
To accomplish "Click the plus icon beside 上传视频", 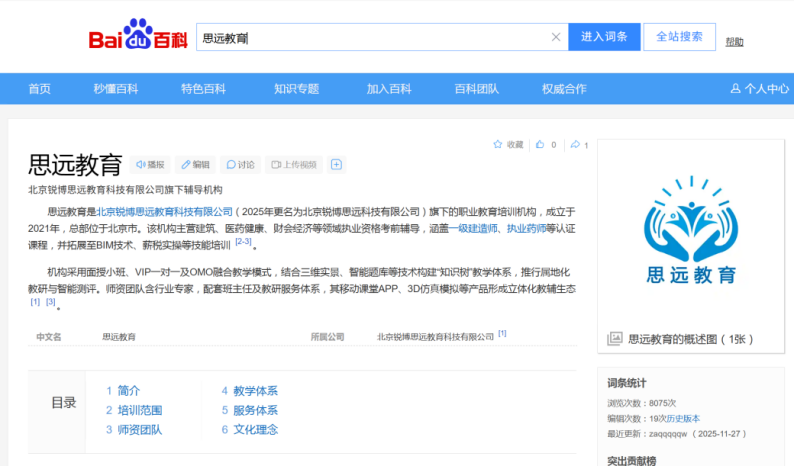I will (x=337, y=165).
